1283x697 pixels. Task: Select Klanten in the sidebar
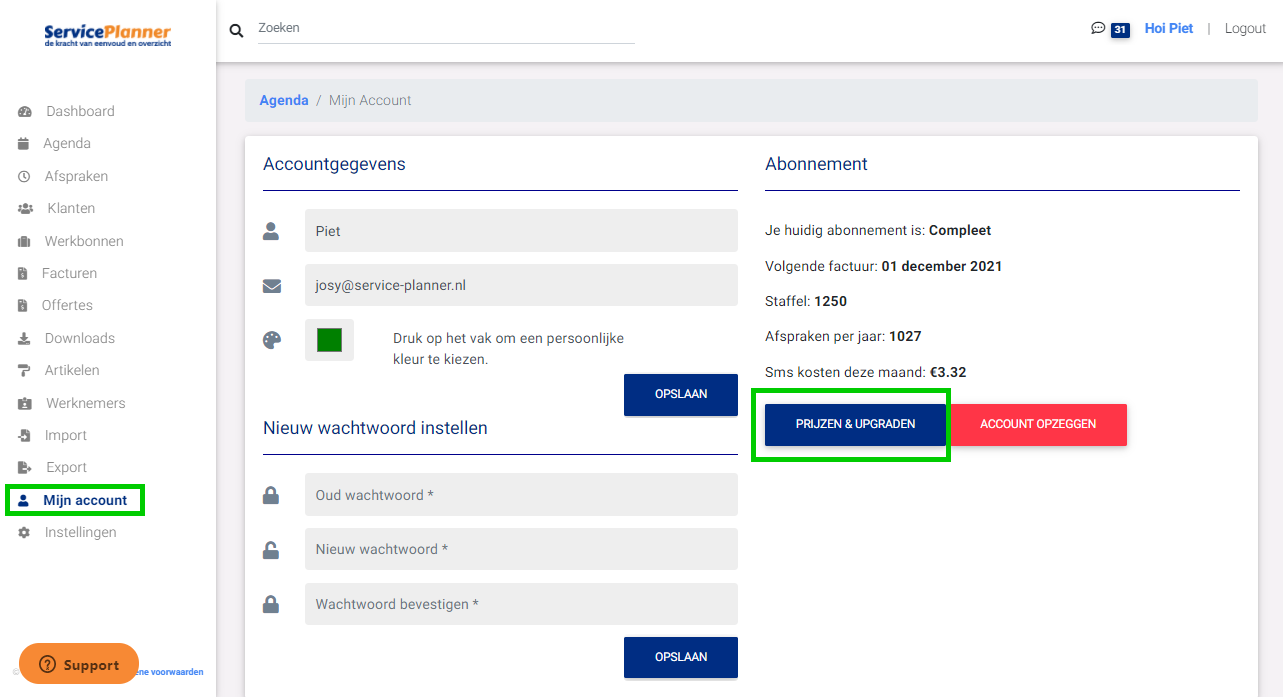click(x=71, y=208)
